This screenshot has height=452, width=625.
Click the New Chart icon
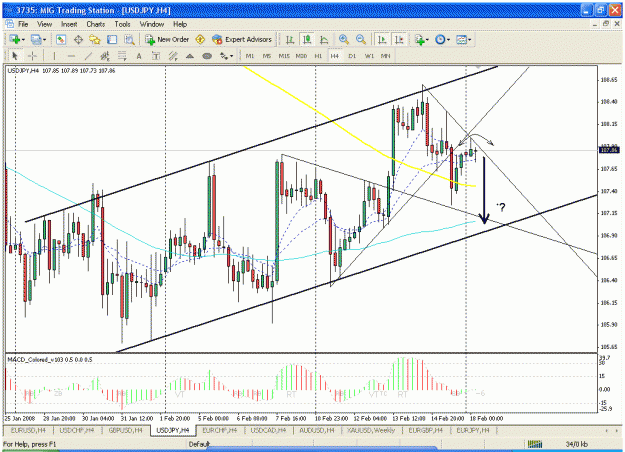tap(14, 39)
